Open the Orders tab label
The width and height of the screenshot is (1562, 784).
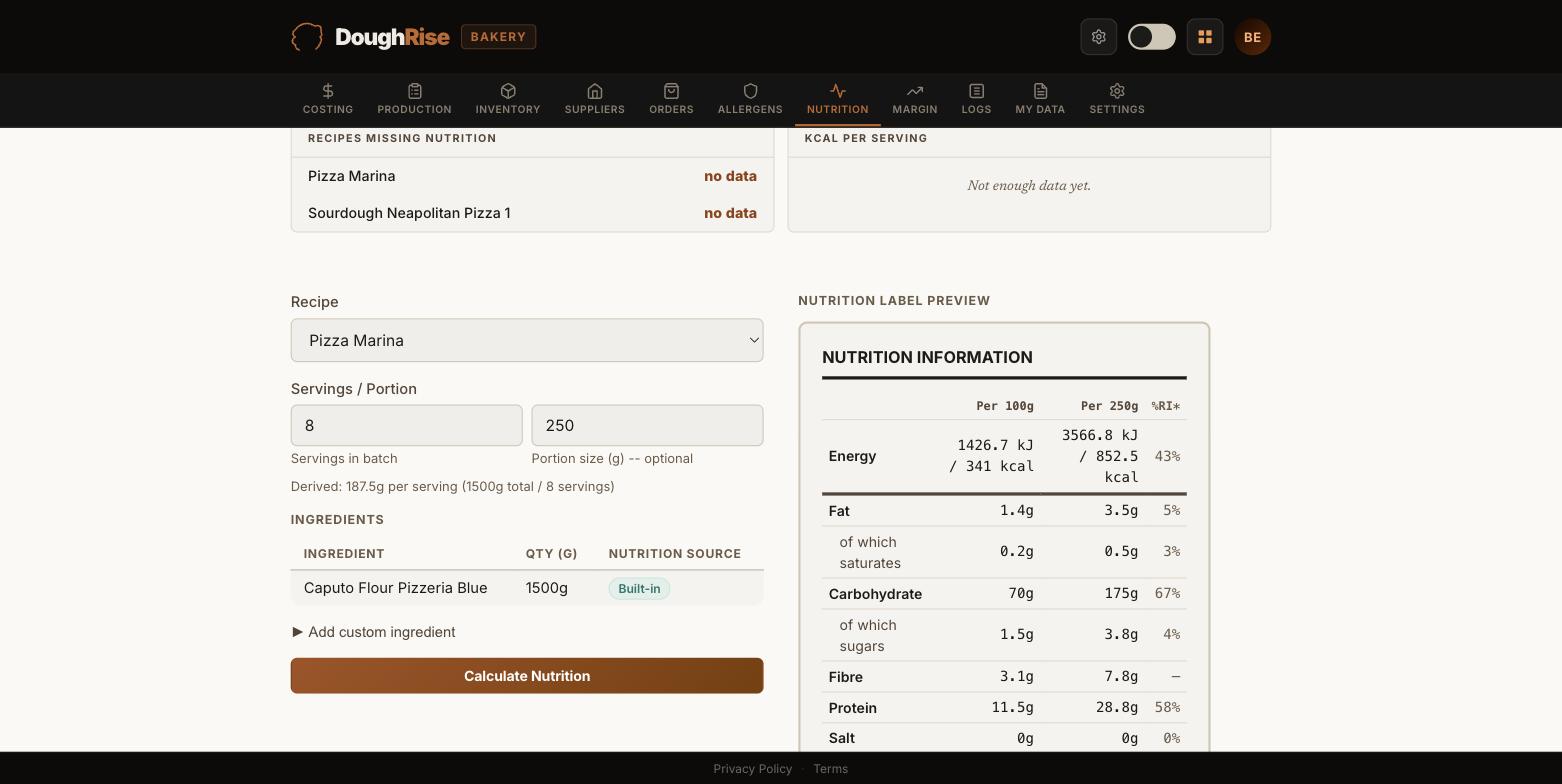[x=671, y=109]
